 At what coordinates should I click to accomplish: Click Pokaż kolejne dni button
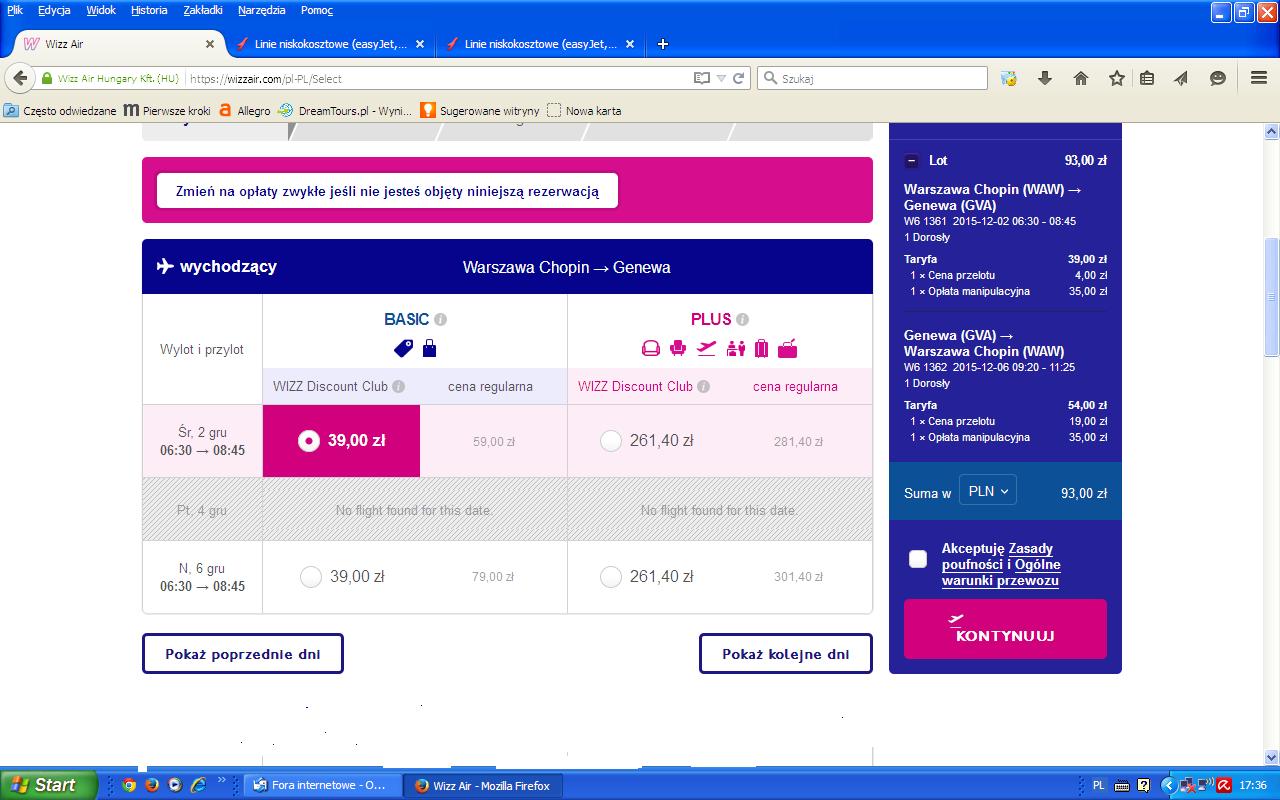point(786,654)
